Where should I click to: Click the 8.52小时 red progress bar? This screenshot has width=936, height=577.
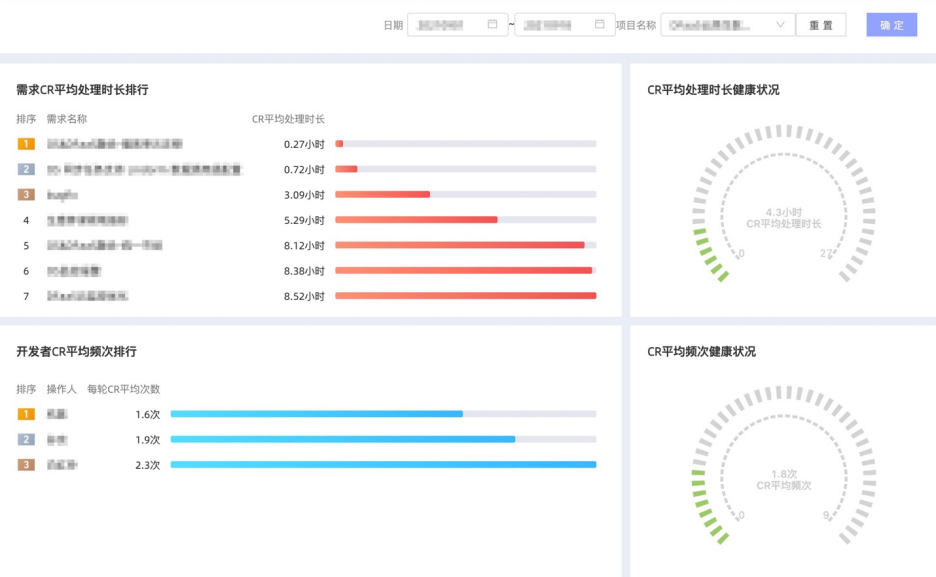point(465,296)
